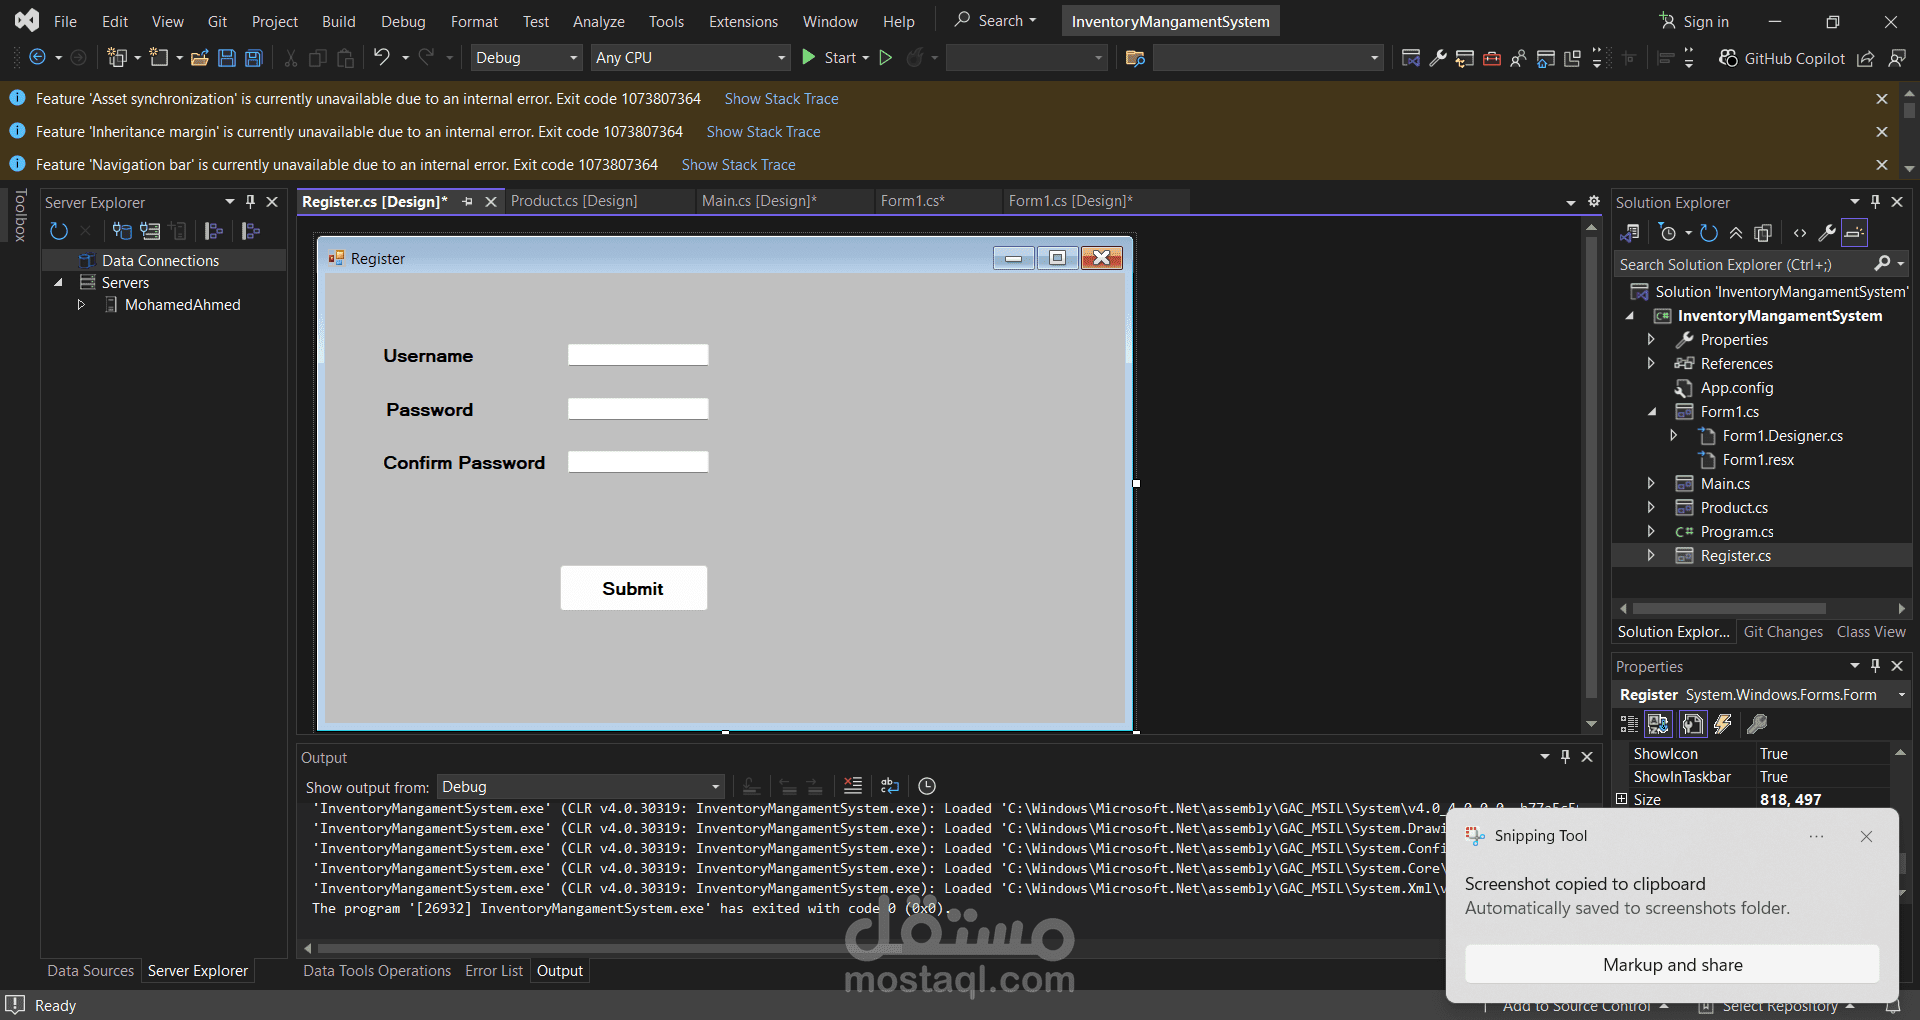The height and width of the screenshot is (1020, 1920).
Task: Click Show Stack Trace for Navigation bar
Action: [738, 165]
